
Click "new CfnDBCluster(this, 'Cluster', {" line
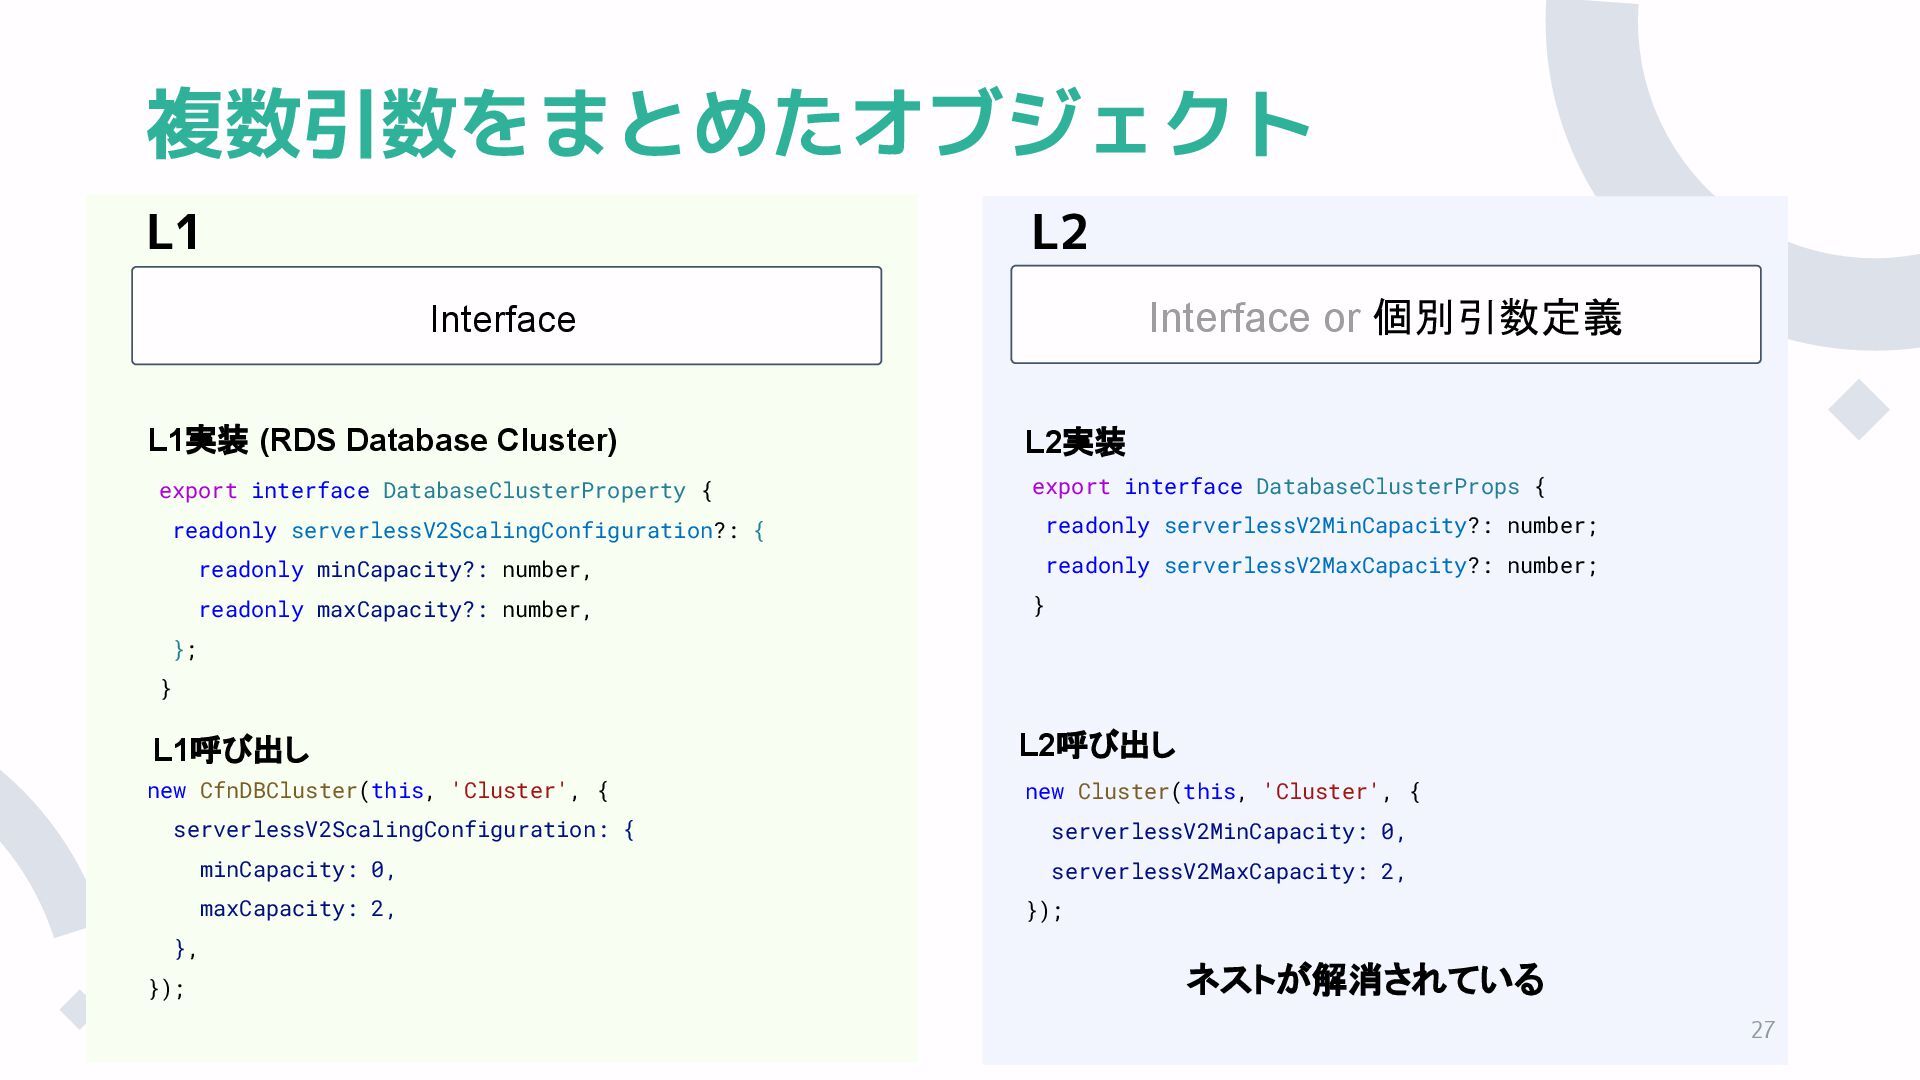(378, 791)
